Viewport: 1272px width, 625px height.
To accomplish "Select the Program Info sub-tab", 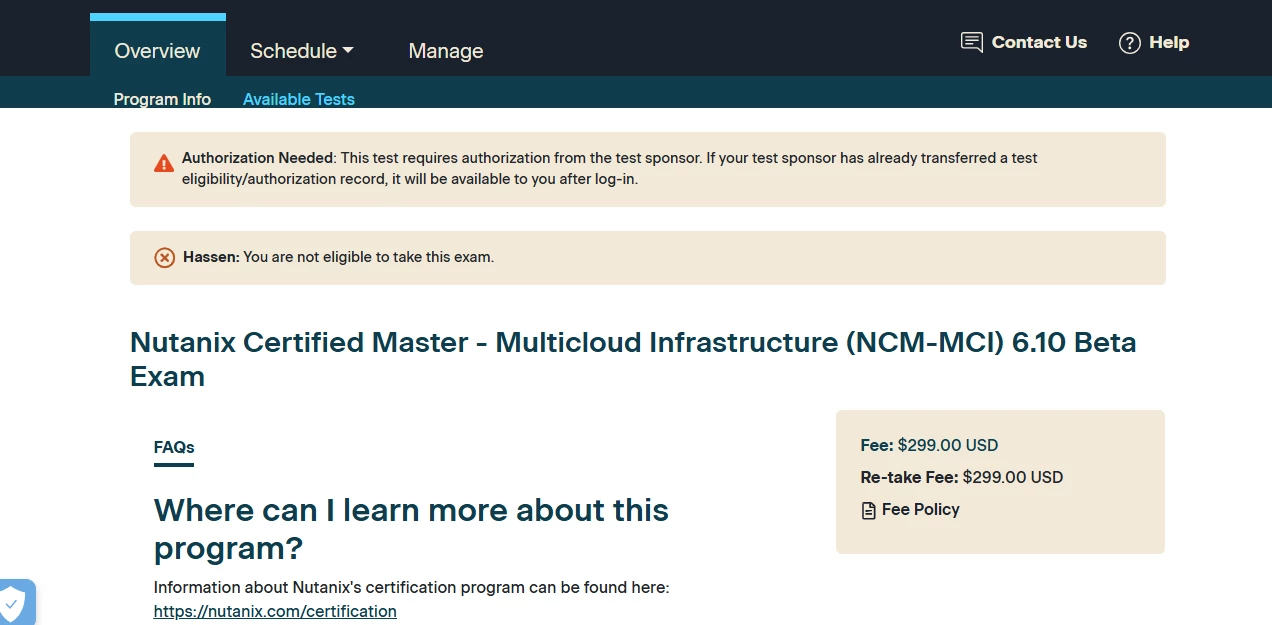I will click(x=162, y=99).
